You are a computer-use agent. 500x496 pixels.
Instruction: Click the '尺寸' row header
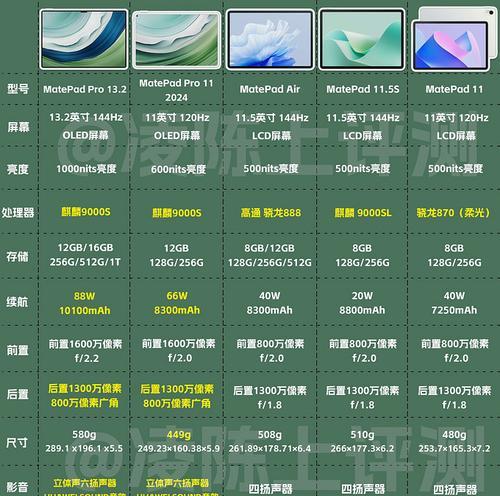point(17,443)
